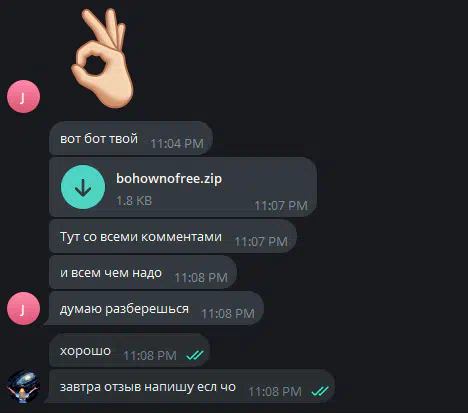Click the 1.8 KB file size label
Screen dimensions: 468x413
[x=134, y=201]
